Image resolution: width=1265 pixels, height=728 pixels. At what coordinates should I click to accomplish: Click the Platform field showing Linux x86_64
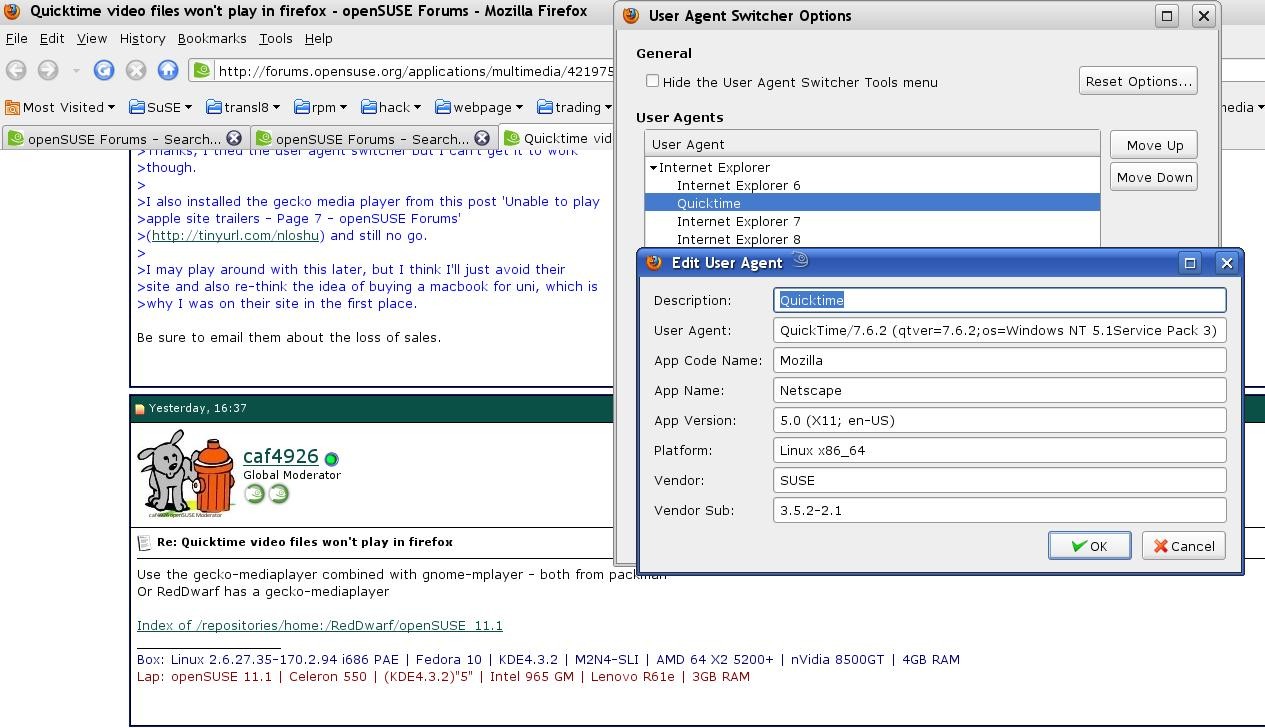pos(1000,450)
